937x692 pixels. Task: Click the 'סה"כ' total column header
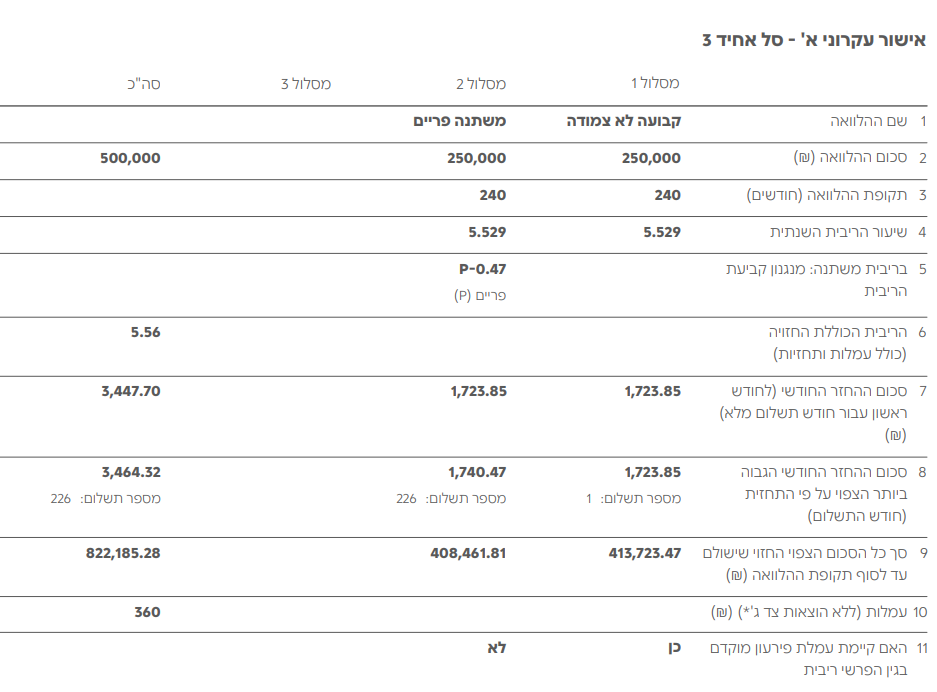(x=143, y=84)
